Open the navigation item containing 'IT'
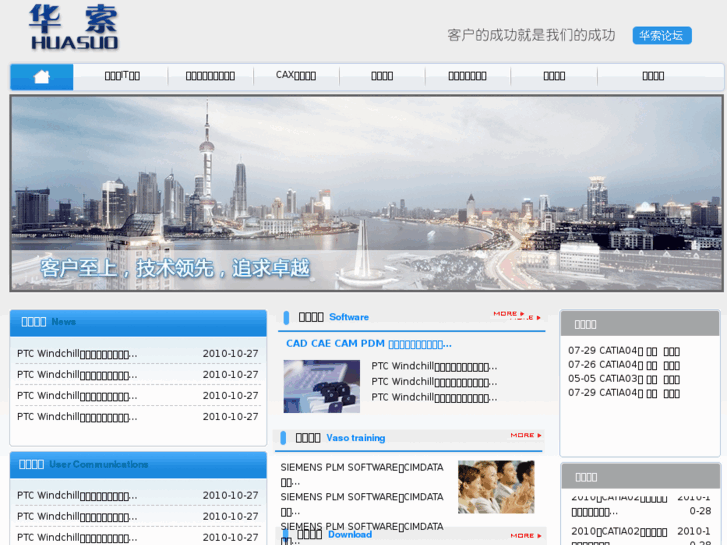 (122, 76)
